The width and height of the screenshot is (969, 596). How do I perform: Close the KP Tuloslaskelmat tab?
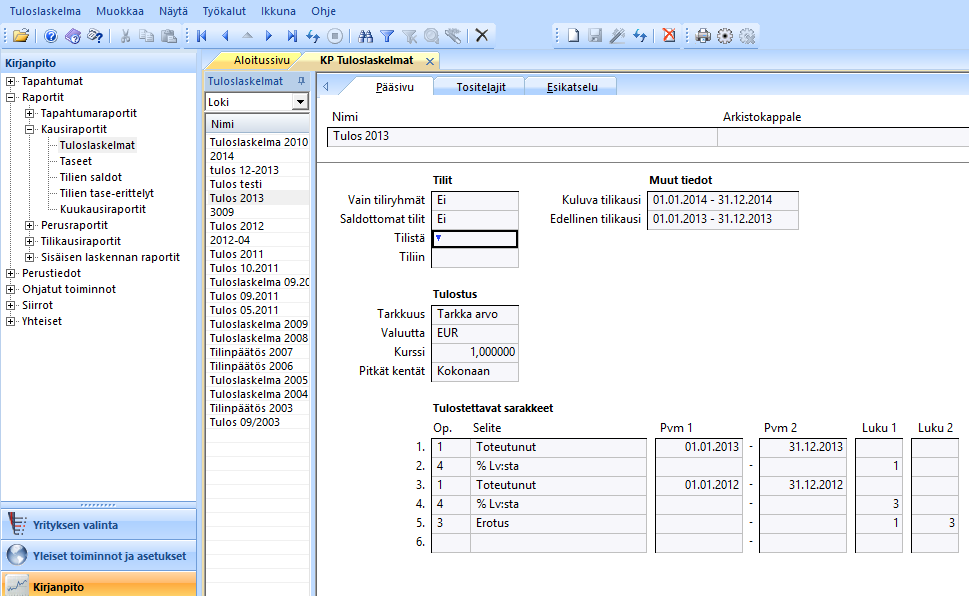point(430,61)
